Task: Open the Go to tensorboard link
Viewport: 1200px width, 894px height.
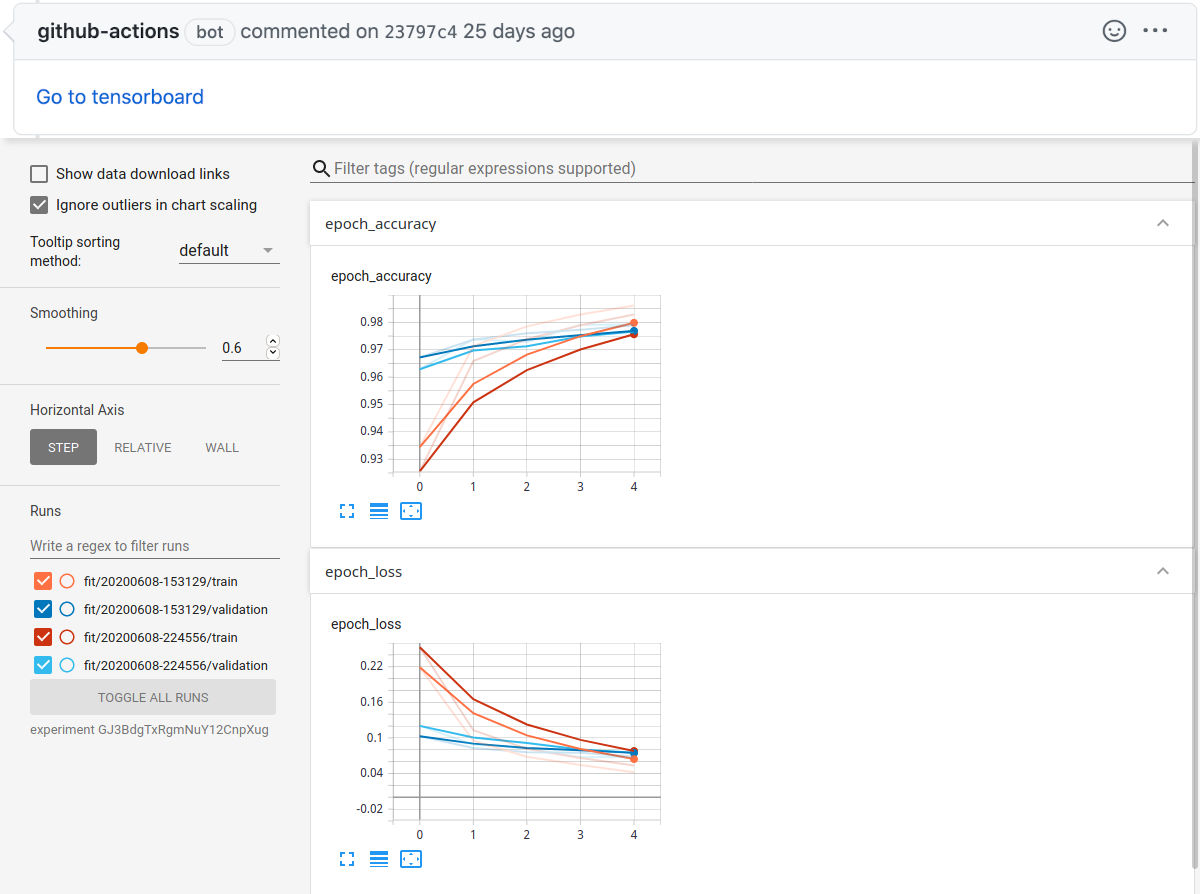Action: click(120, 96)
